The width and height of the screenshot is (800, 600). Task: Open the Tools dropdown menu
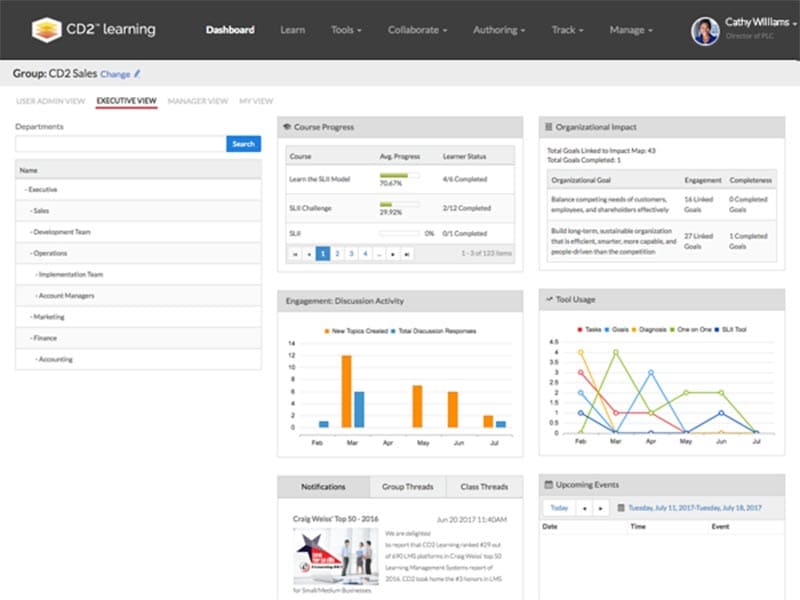point(346,30)
